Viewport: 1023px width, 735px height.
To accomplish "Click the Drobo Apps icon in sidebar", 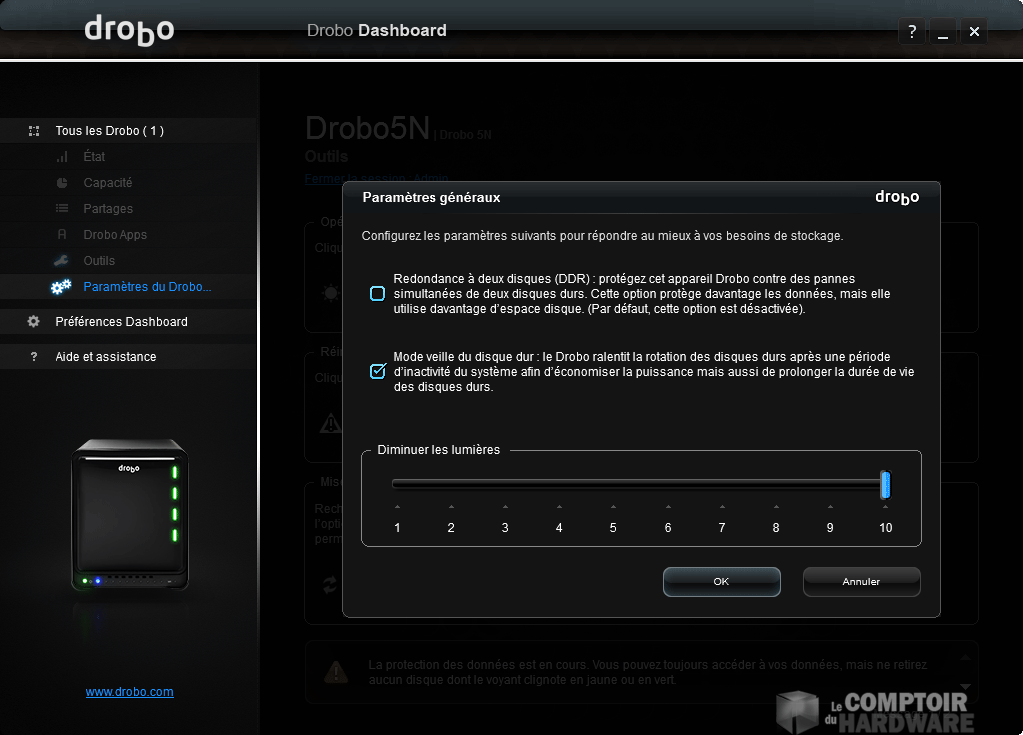I will pos(62,235).
